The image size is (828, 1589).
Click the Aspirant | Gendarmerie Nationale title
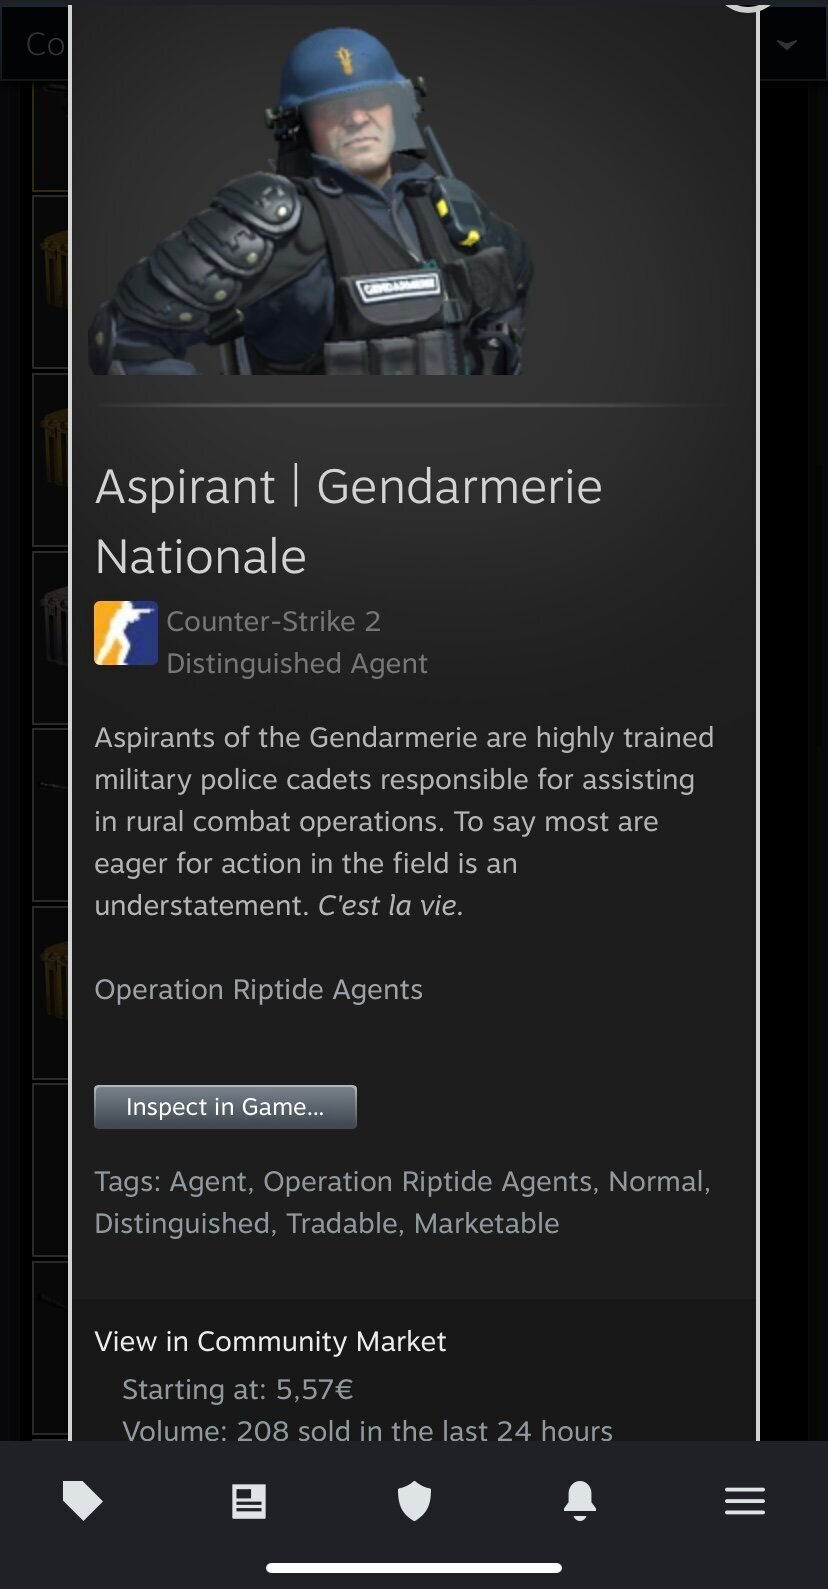[x=348, y=521]
